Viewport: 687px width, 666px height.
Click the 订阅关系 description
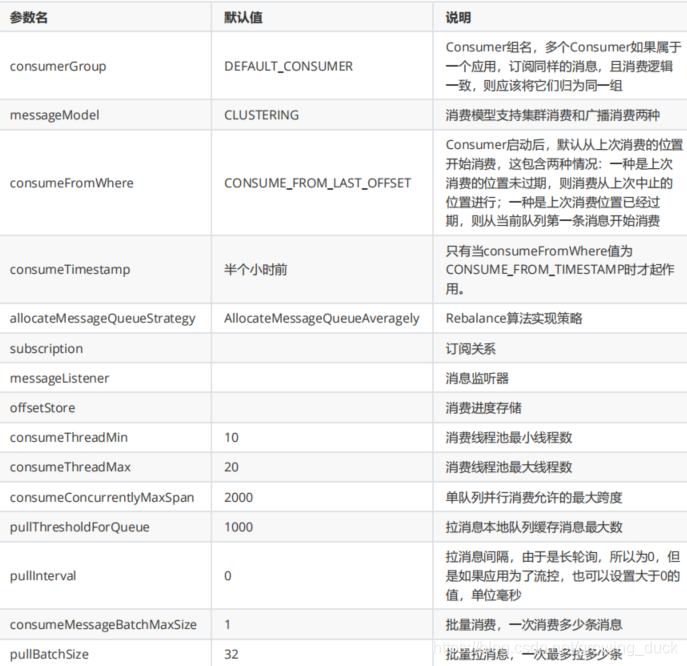471,349
